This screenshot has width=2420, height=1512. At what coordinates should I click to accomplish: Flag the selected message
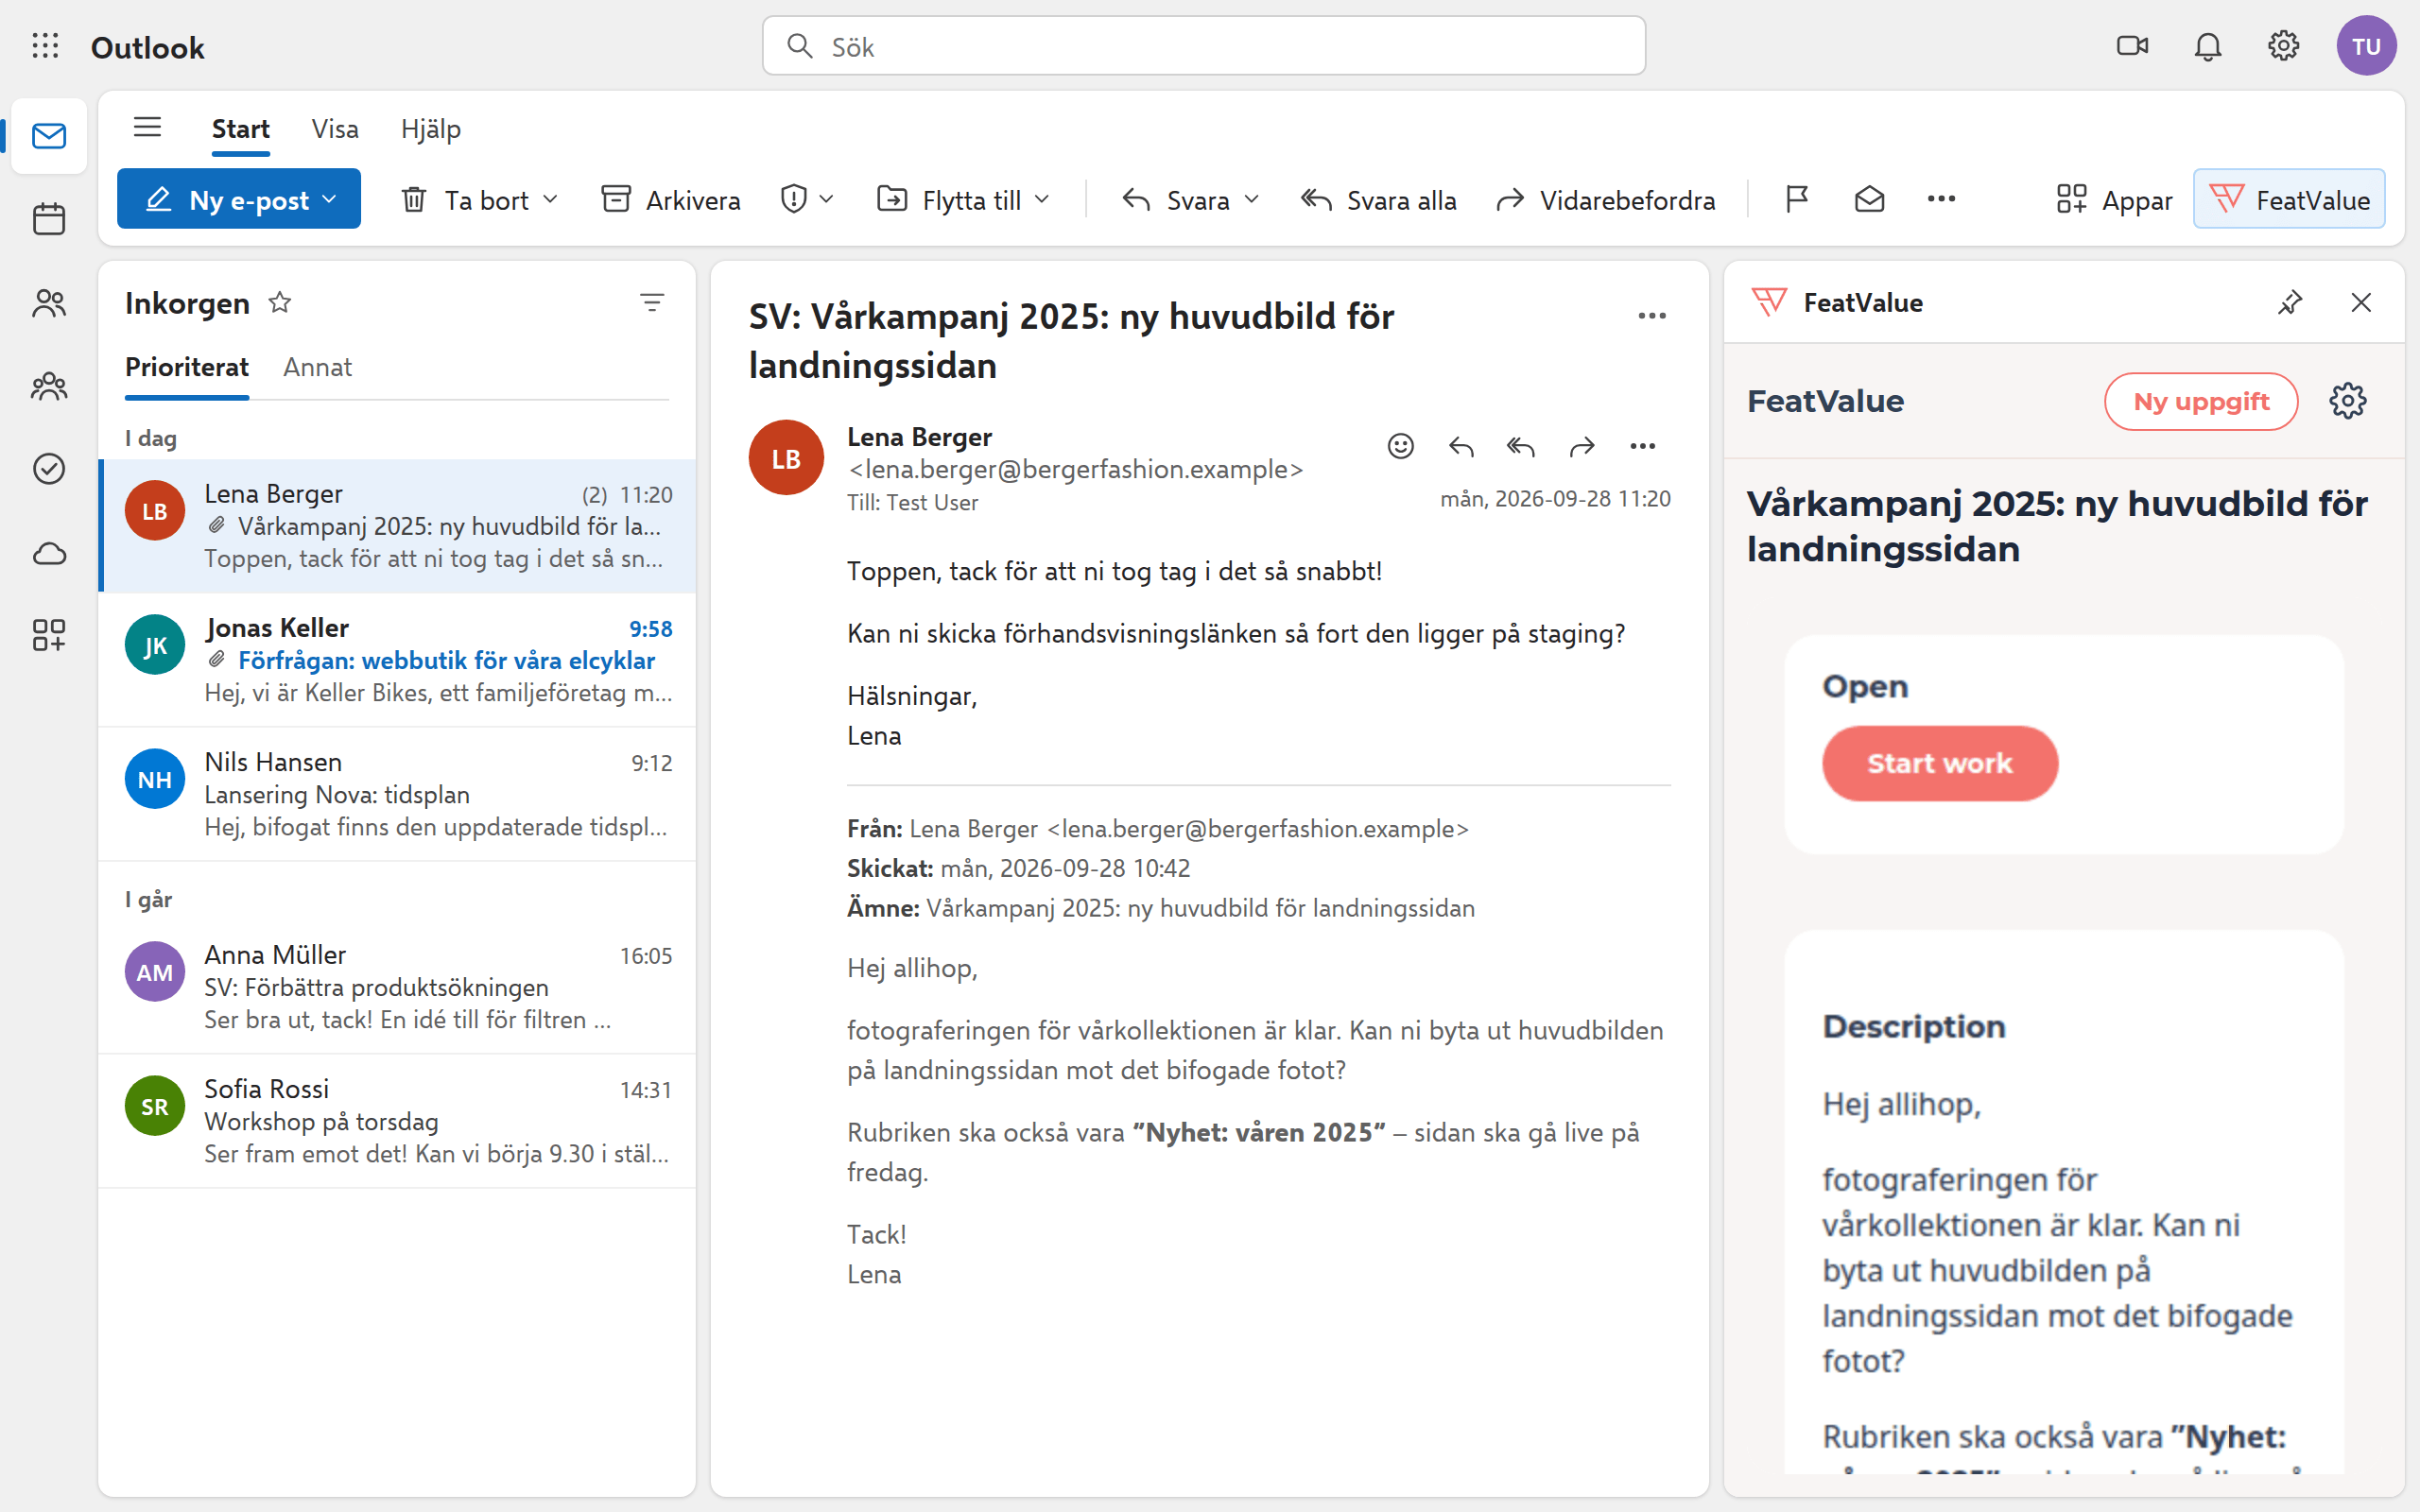(1797, 200)
